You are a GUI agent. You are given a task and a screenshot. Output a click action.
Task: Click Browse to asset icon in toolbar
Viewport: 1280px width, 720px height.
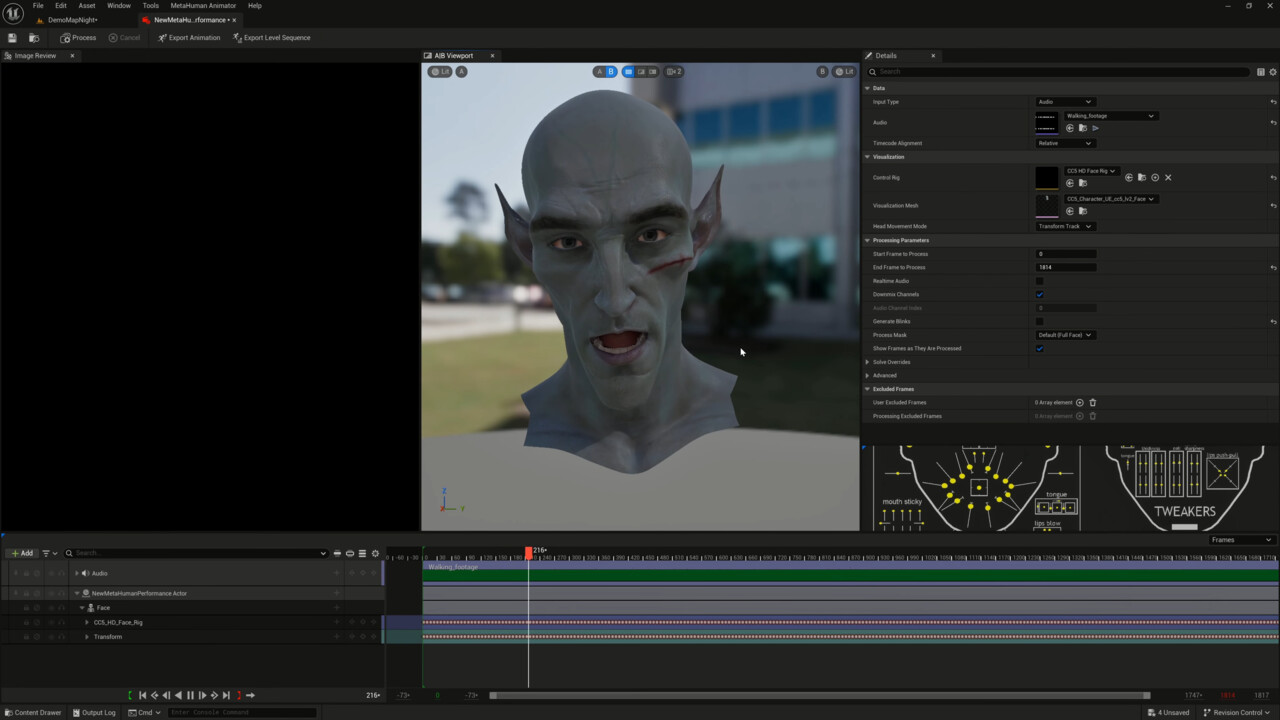pyautogui.click(x=33, y=38)
